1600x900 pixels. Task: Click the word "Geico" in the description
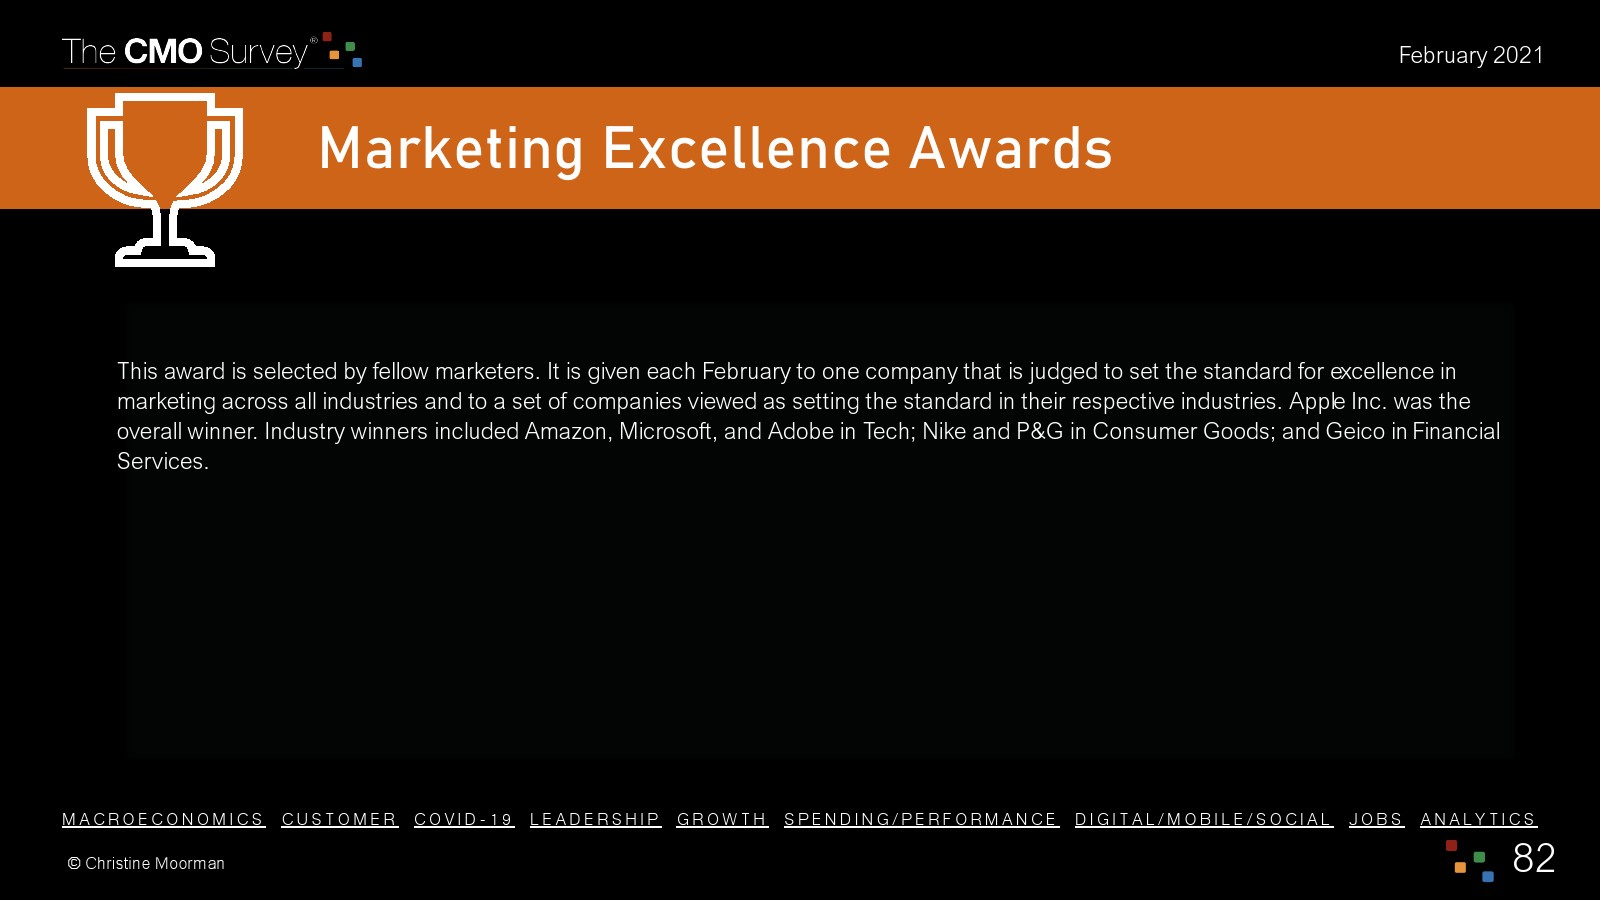[x=1355, y=431]
